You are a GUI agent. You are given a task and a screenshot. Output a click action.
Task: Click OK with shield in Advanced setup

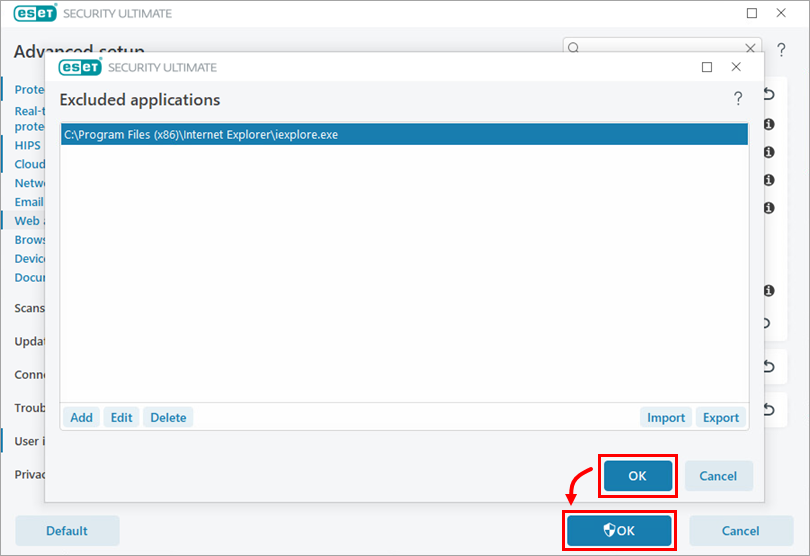619,531
